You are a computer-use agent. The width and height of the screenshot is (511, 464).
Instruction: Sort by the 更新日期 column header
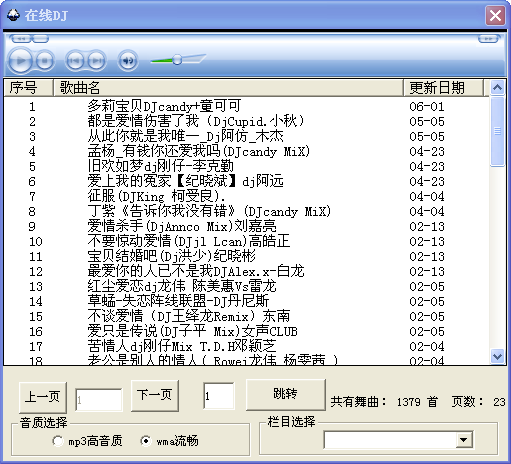[x=443, y=88]
